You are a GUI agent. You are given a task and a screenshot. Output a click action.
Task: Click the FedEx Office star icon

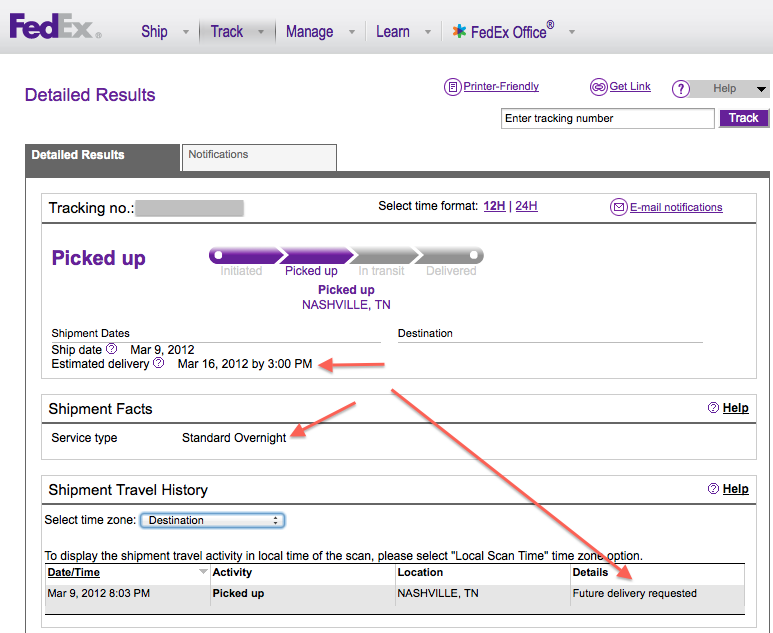click(x=459, y=31)
